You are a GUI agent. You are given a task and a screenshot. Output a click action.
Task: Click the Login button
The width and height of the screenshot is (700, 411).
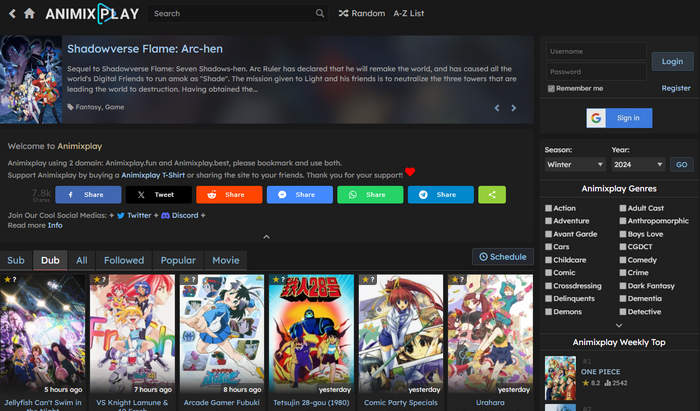[x=672, y=62]
